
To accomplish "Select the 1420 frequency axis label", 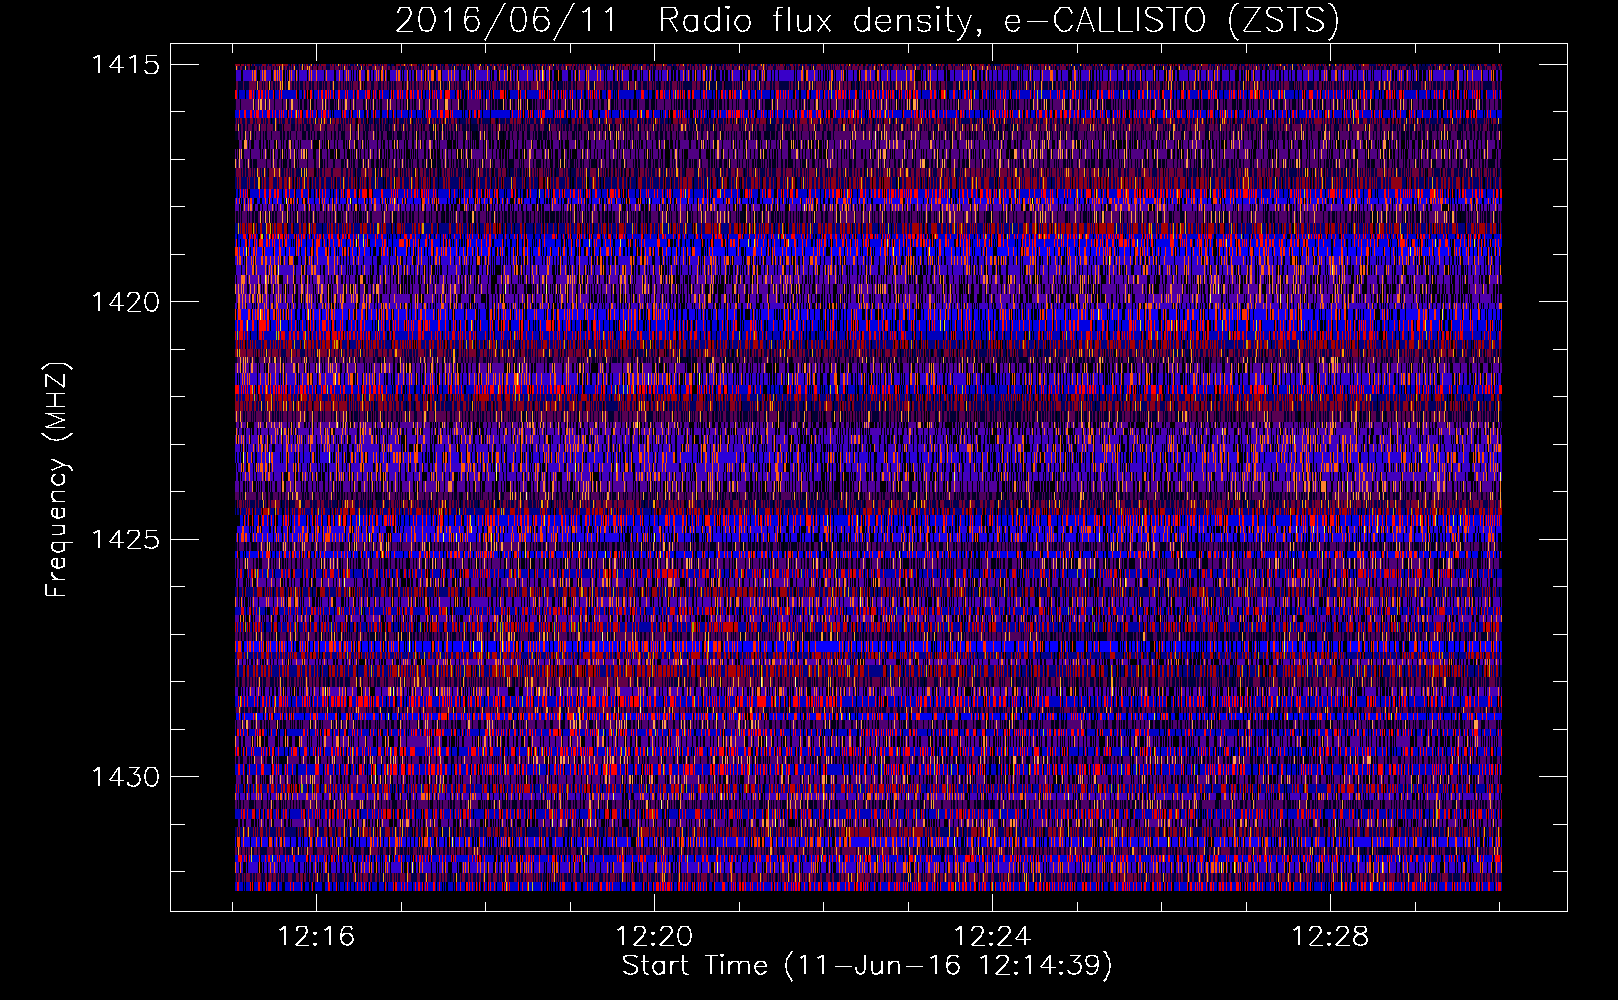I will coord(125,302).
